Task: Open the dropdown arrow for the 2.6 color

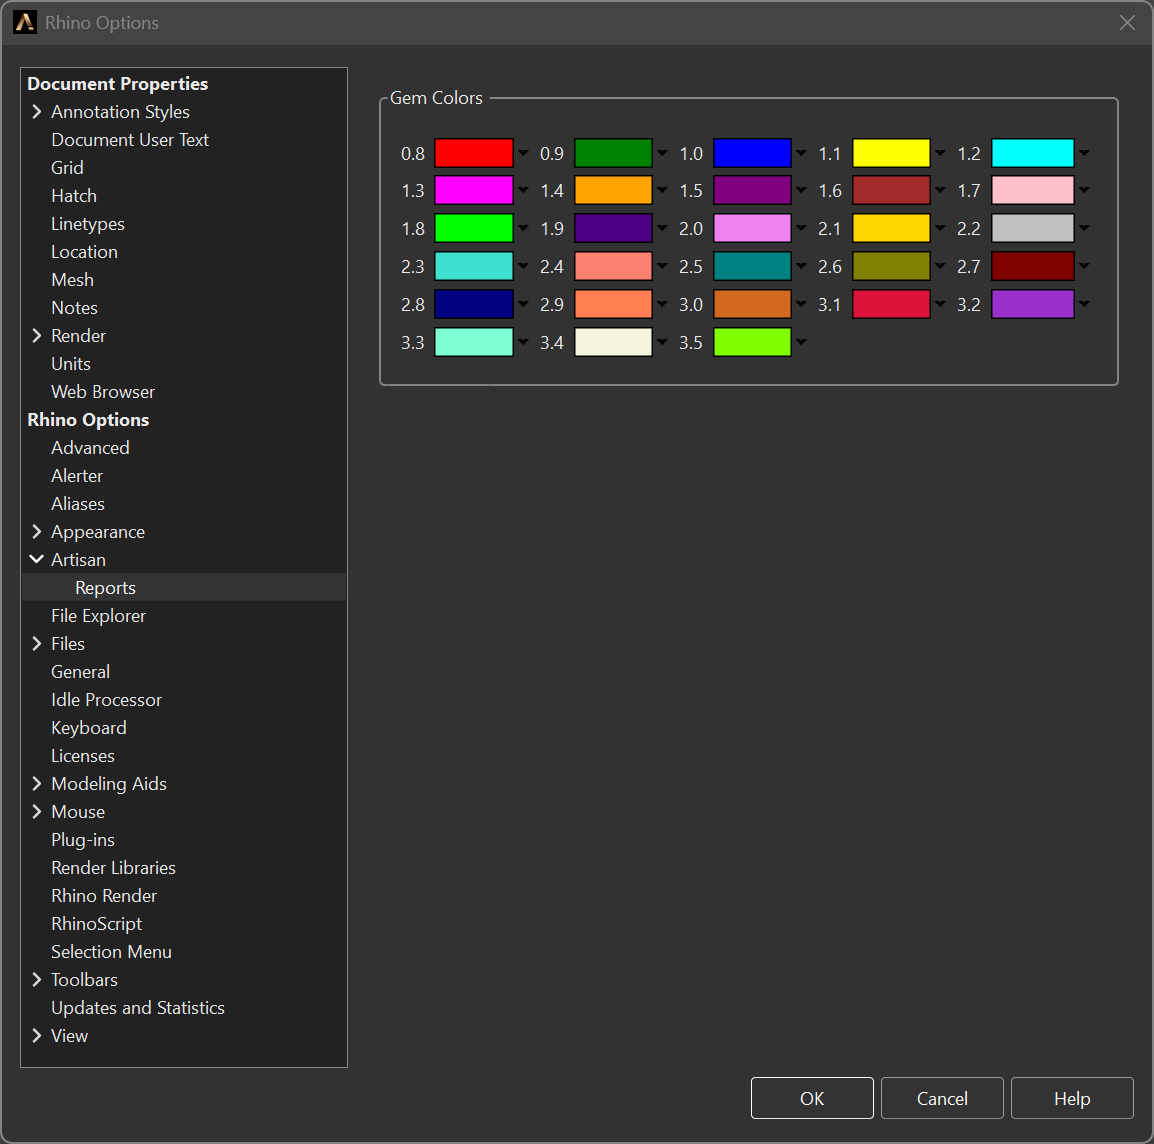Action: 941,266
